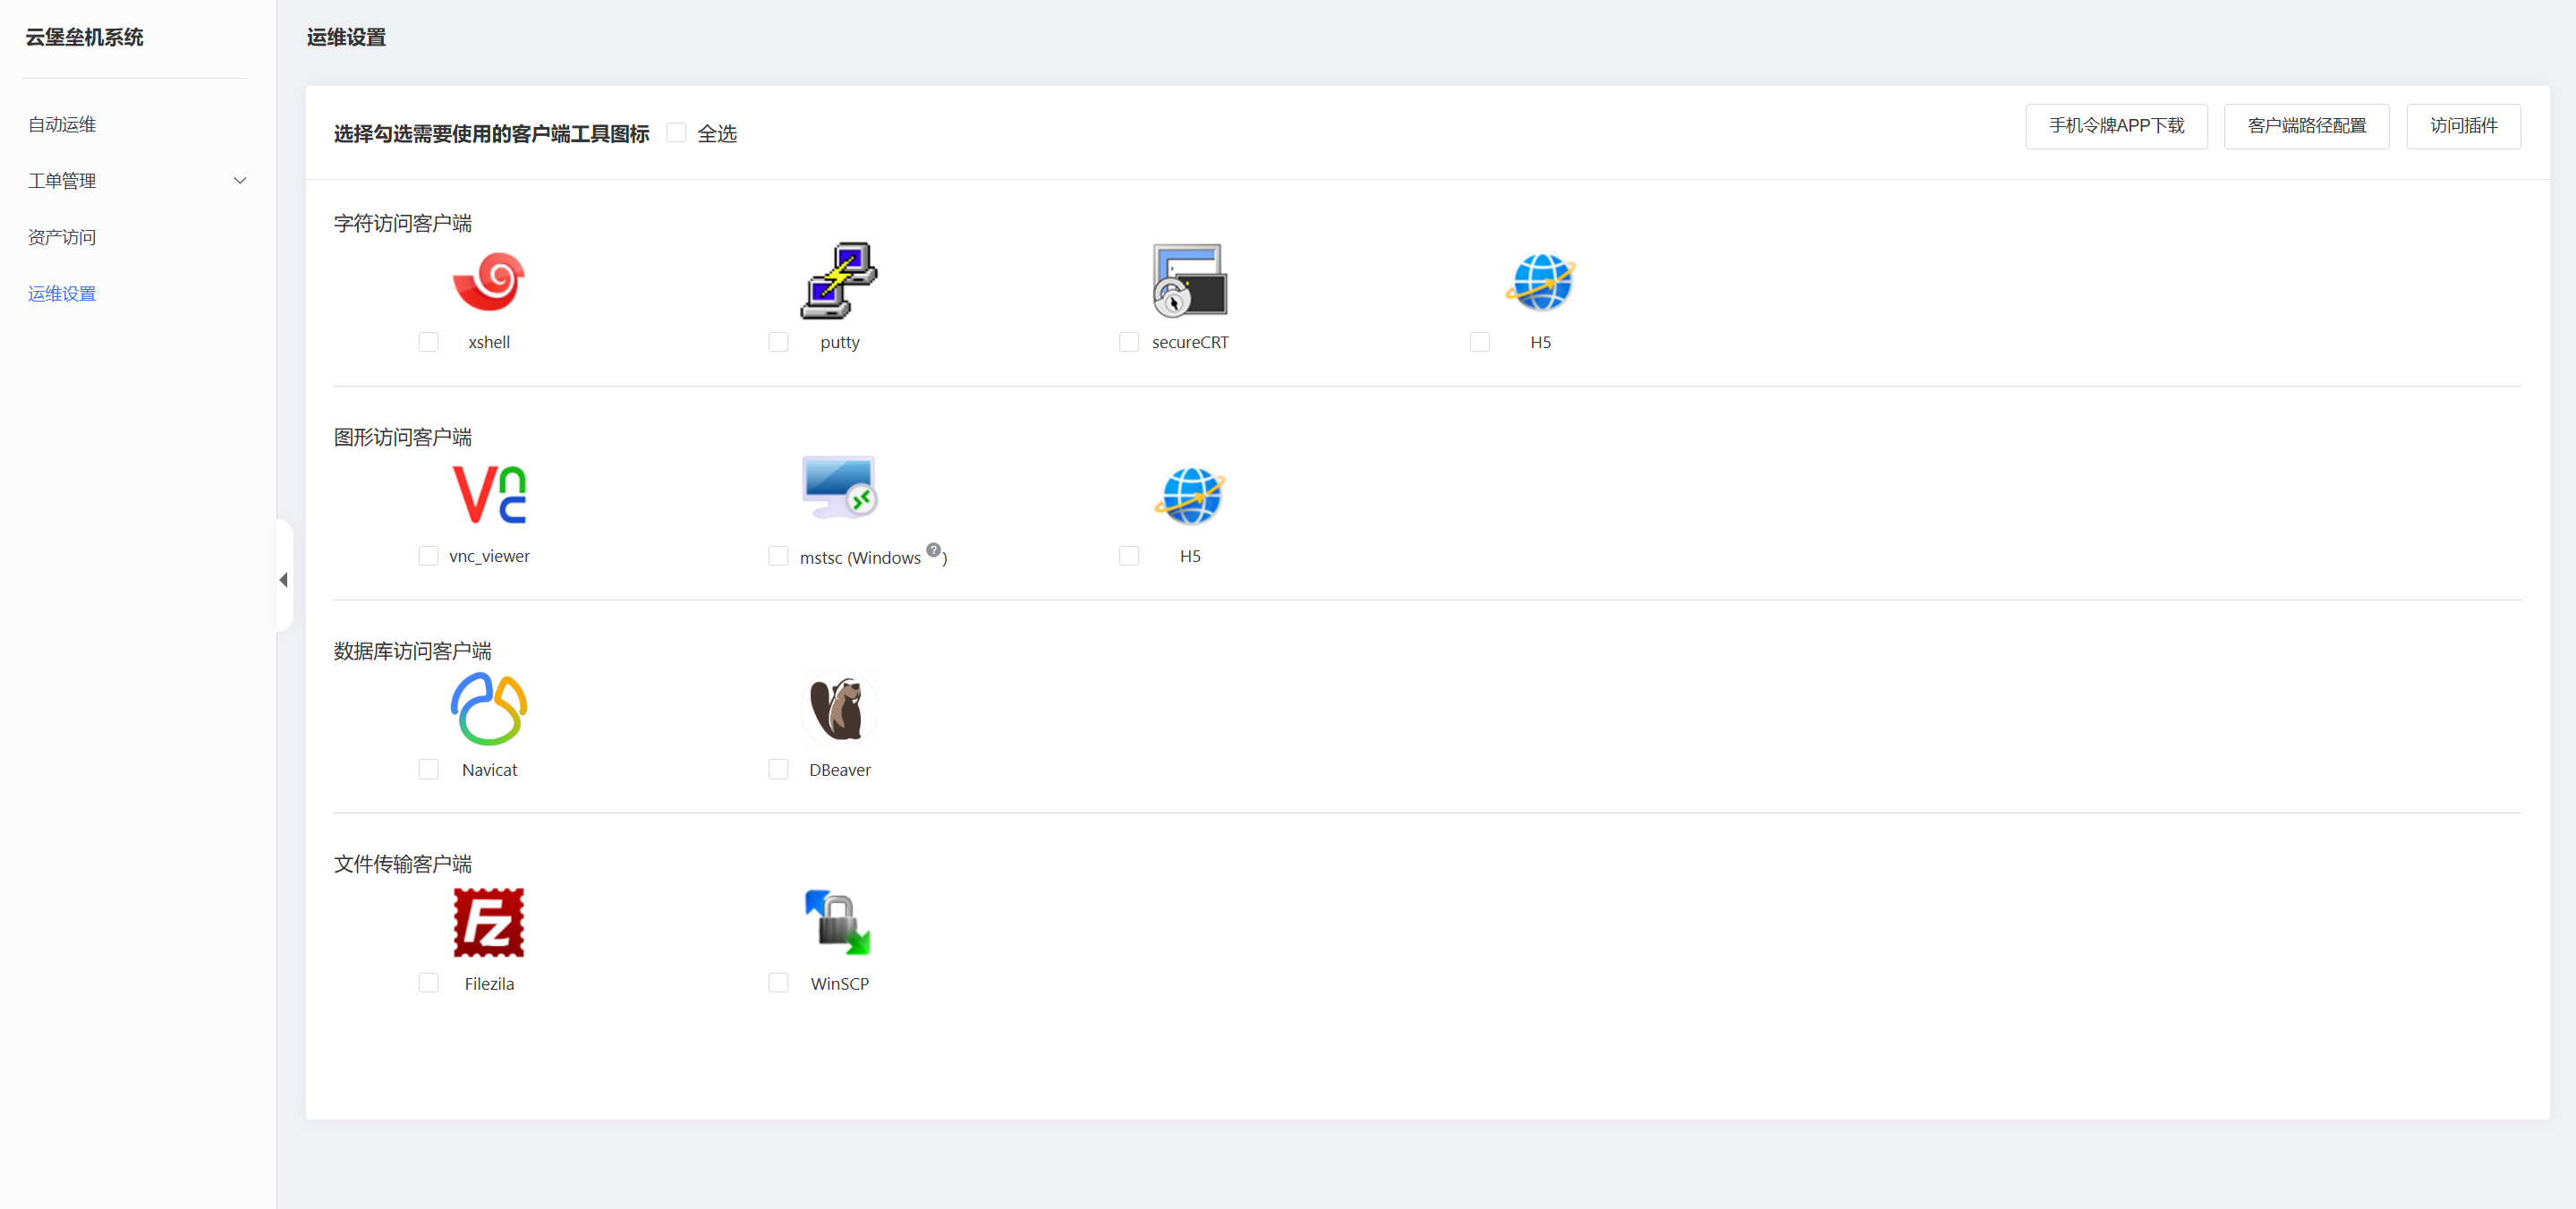Screen dimensions: 2576x1209
Task: Click the 云堡垒机系统 title
Action: (x=84, y=37)
